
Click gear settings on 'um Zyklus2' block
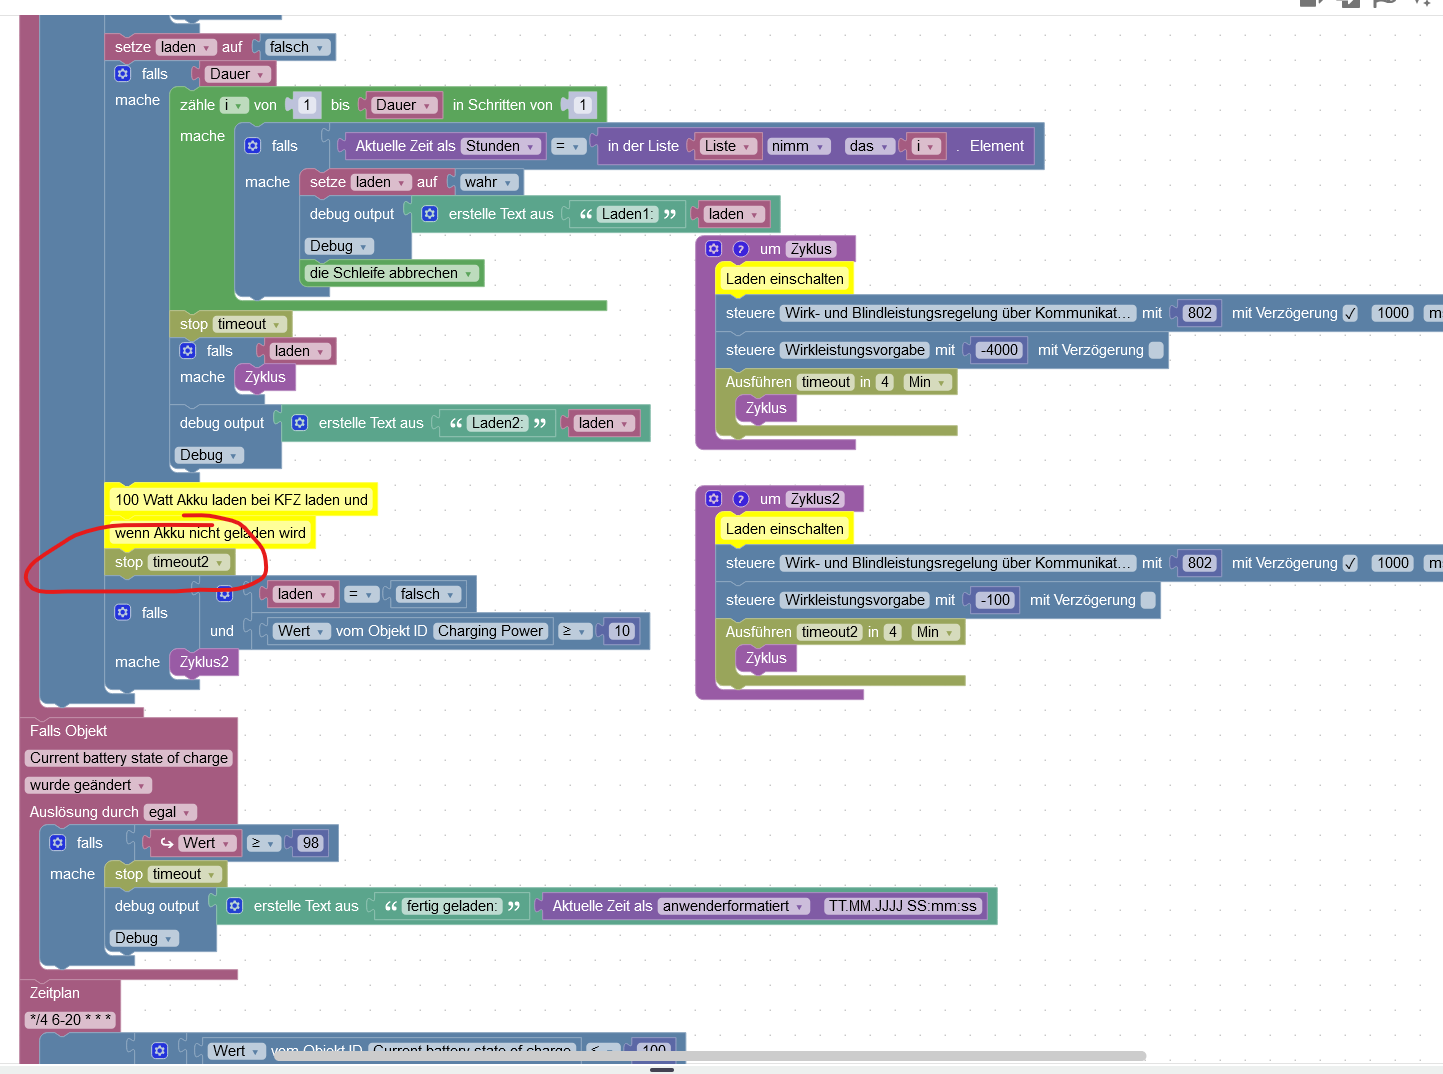(713, 499)
